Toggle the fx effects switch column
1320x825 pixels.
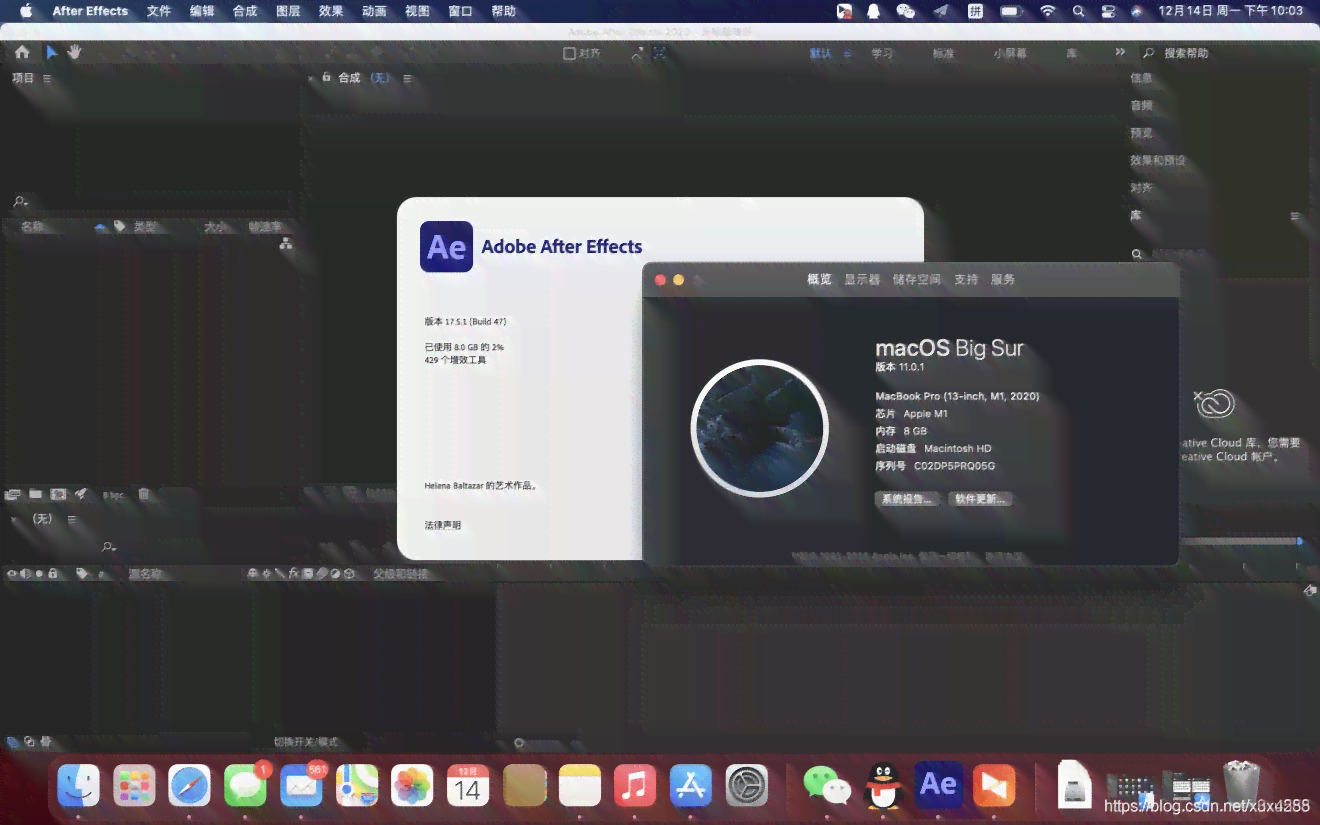pyautogui.click(x=294, y=574)
